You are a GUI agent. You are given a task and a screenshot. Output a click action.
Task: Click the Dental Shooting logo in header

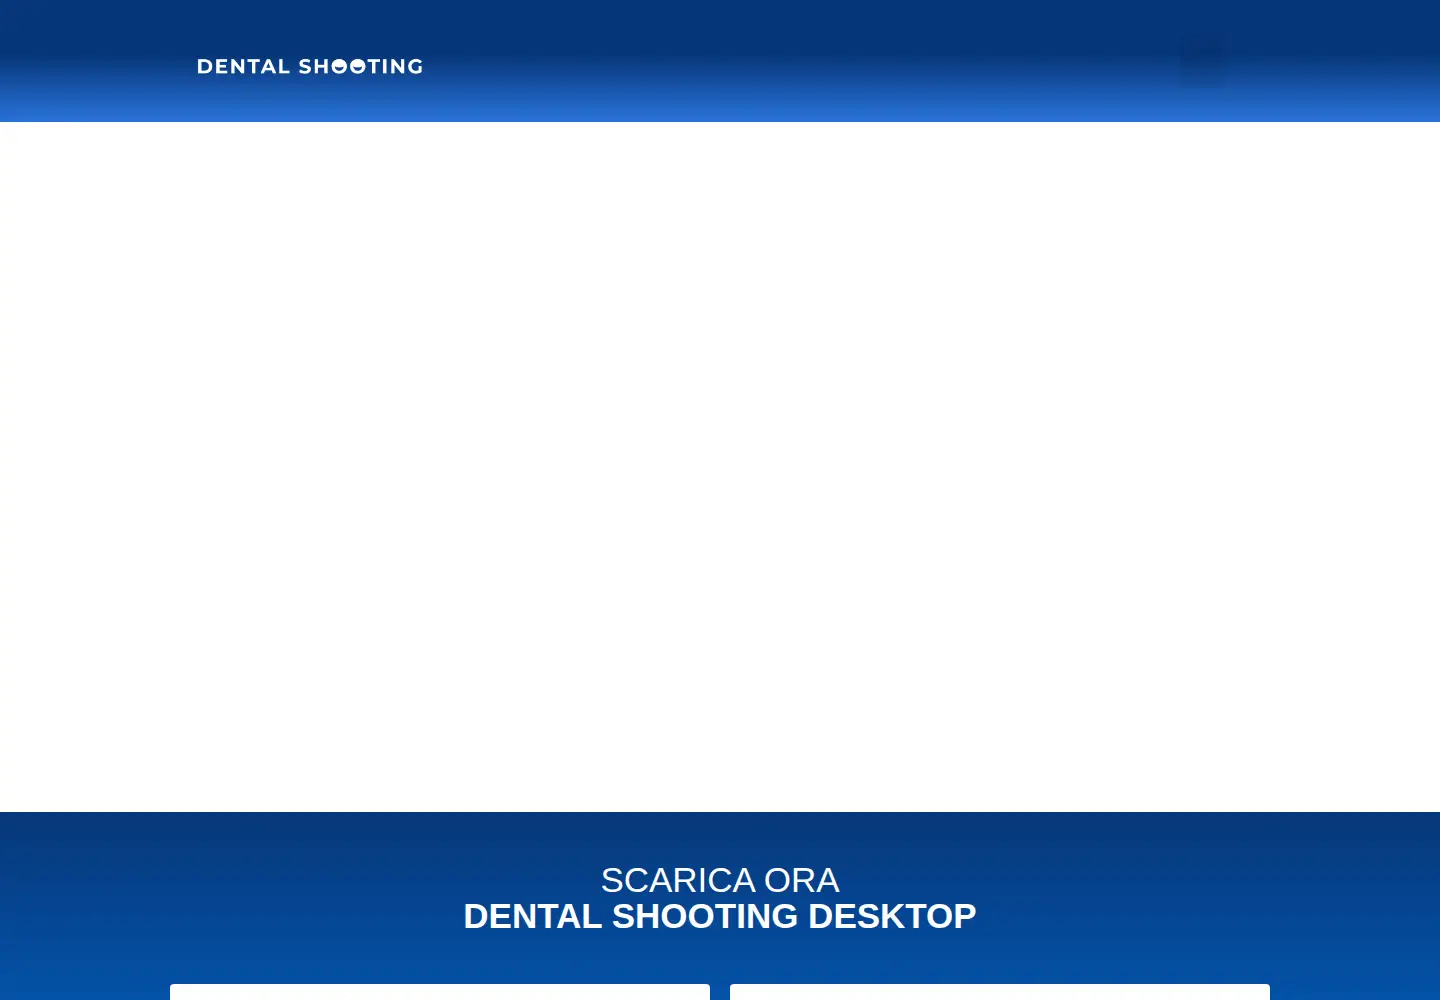coord(310,67)
